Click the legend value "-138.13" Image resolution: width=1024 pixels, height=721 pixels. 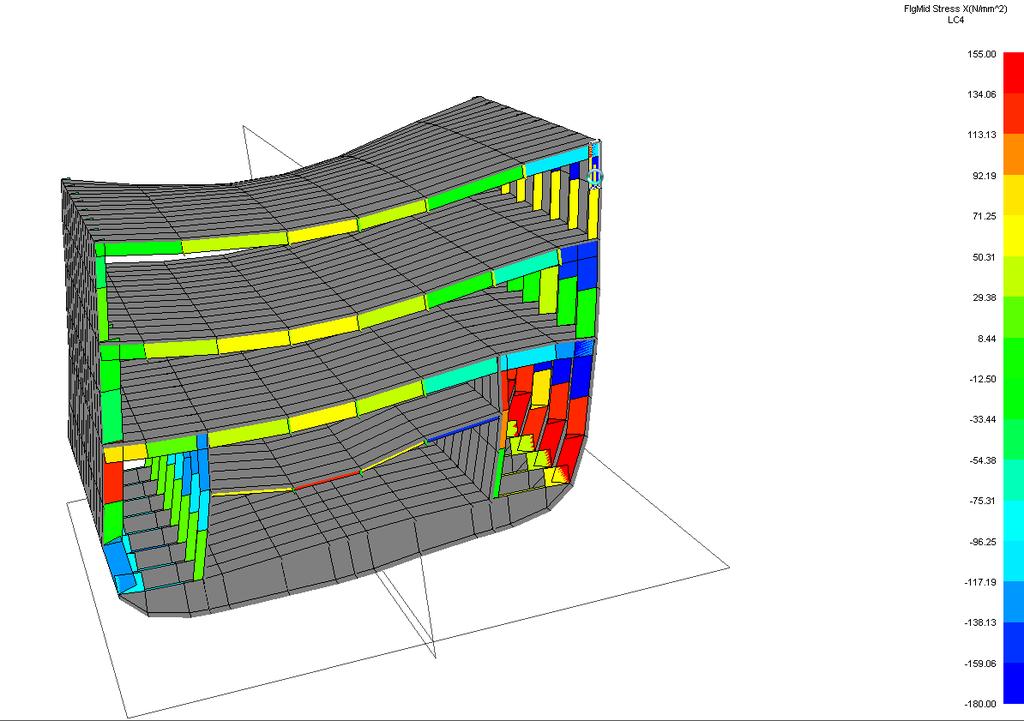pos(981,622)
